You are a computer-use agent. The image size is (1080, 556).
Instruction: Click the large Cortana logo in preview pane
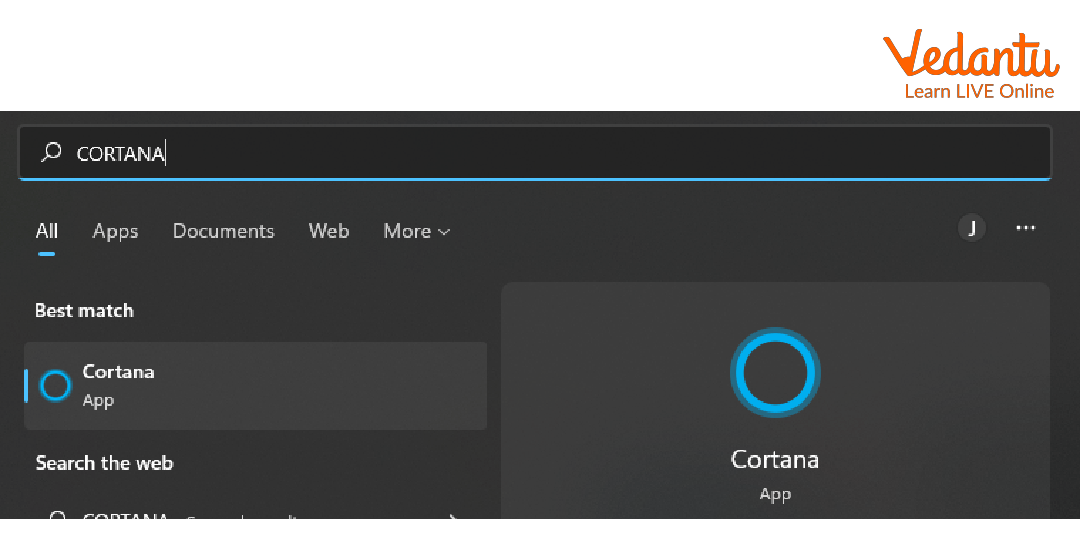point(775,372)
